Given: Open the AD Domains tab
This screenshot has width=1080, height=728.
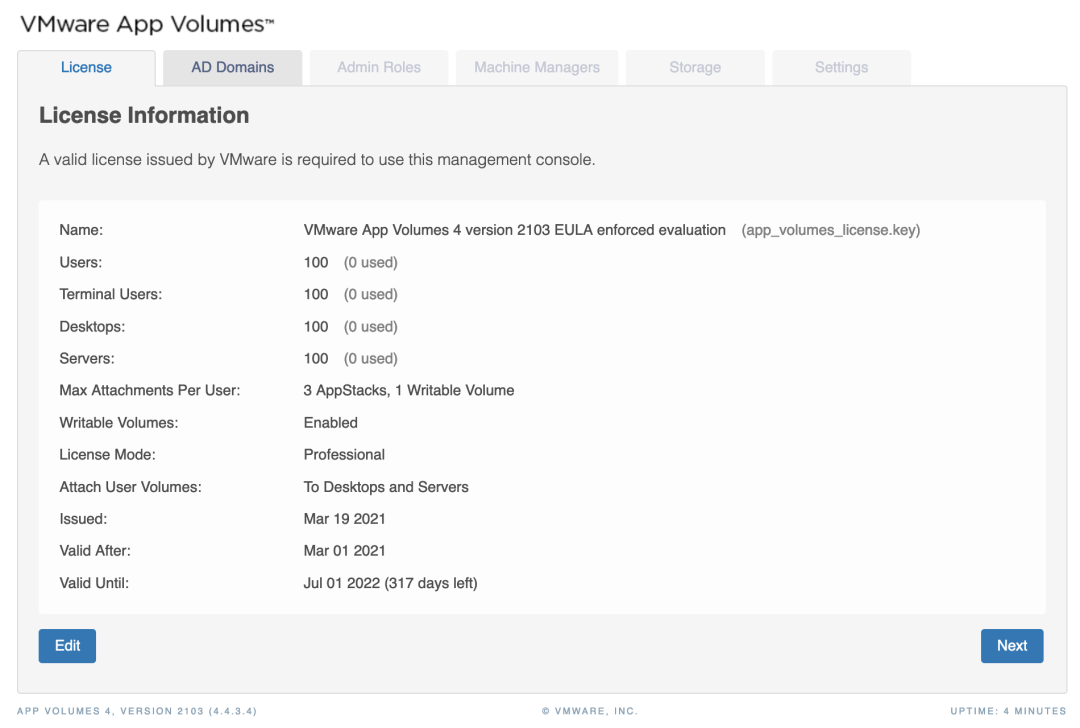Looking at the screenshot, I should [x=232, y=68].
